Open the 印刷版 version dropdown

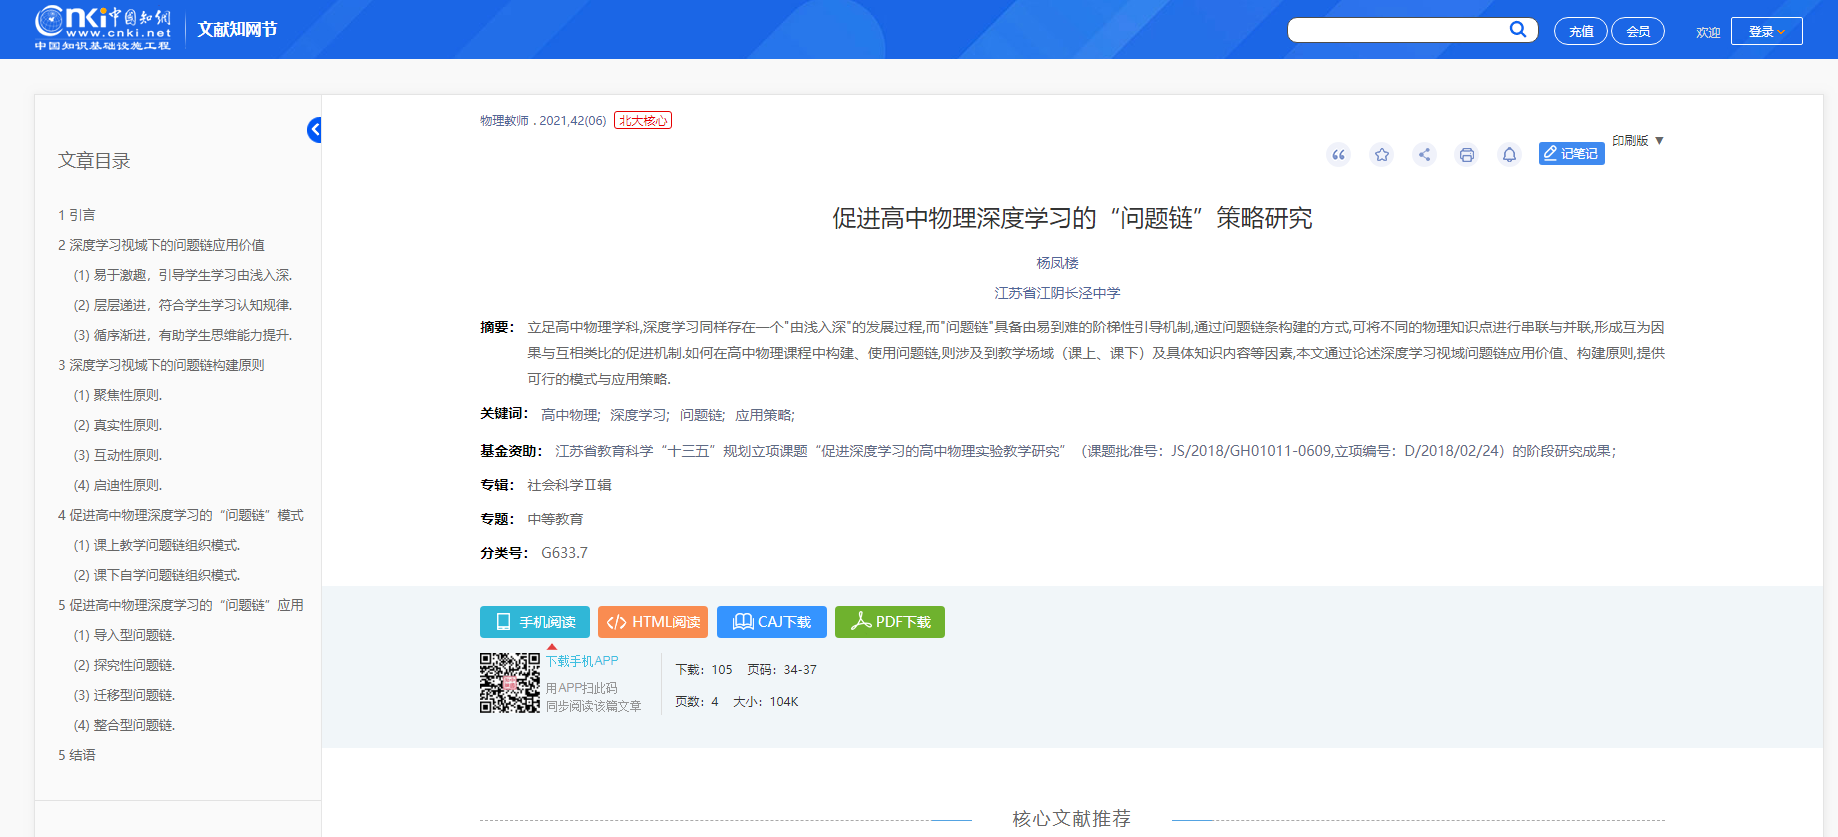[1637, 141]
